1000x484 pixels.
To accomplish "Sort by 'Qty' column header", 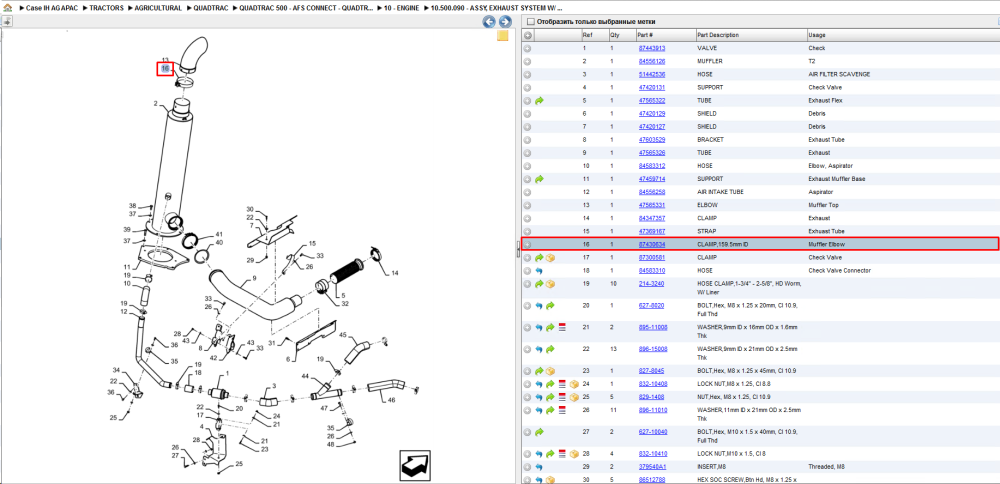I will 615,35.
